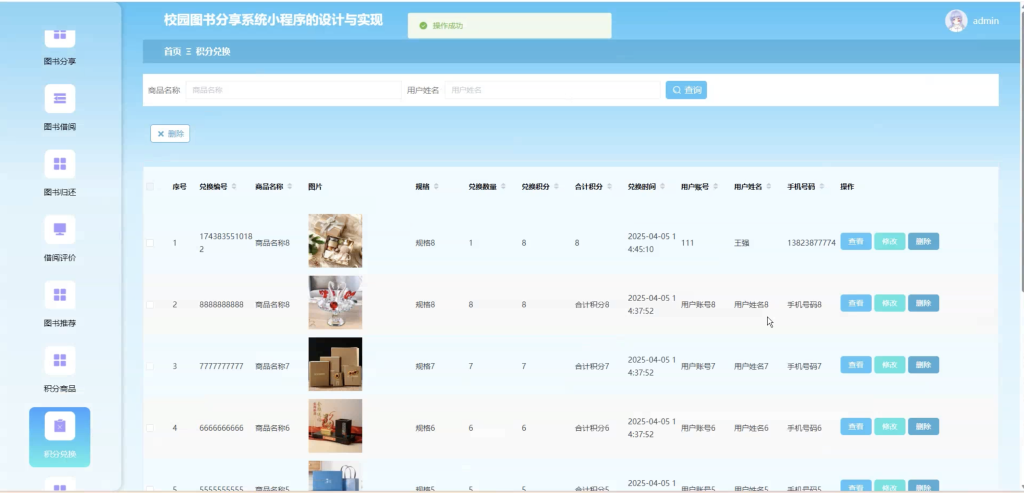Sort by 兑换时间 column arrows
This screenshot has width=1024, height=493.
(662, 187)
